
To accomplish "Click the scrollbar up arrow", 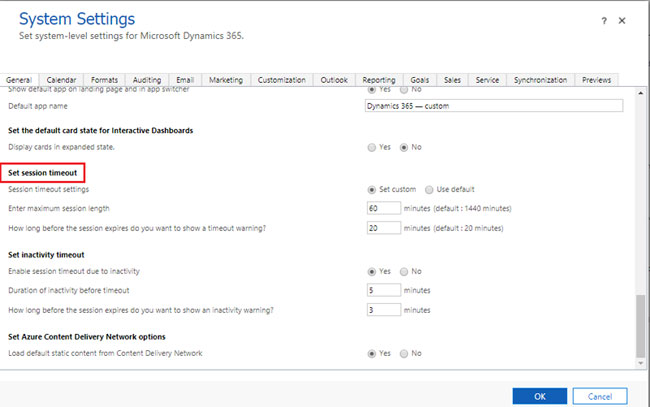I will tap(641, 93).
